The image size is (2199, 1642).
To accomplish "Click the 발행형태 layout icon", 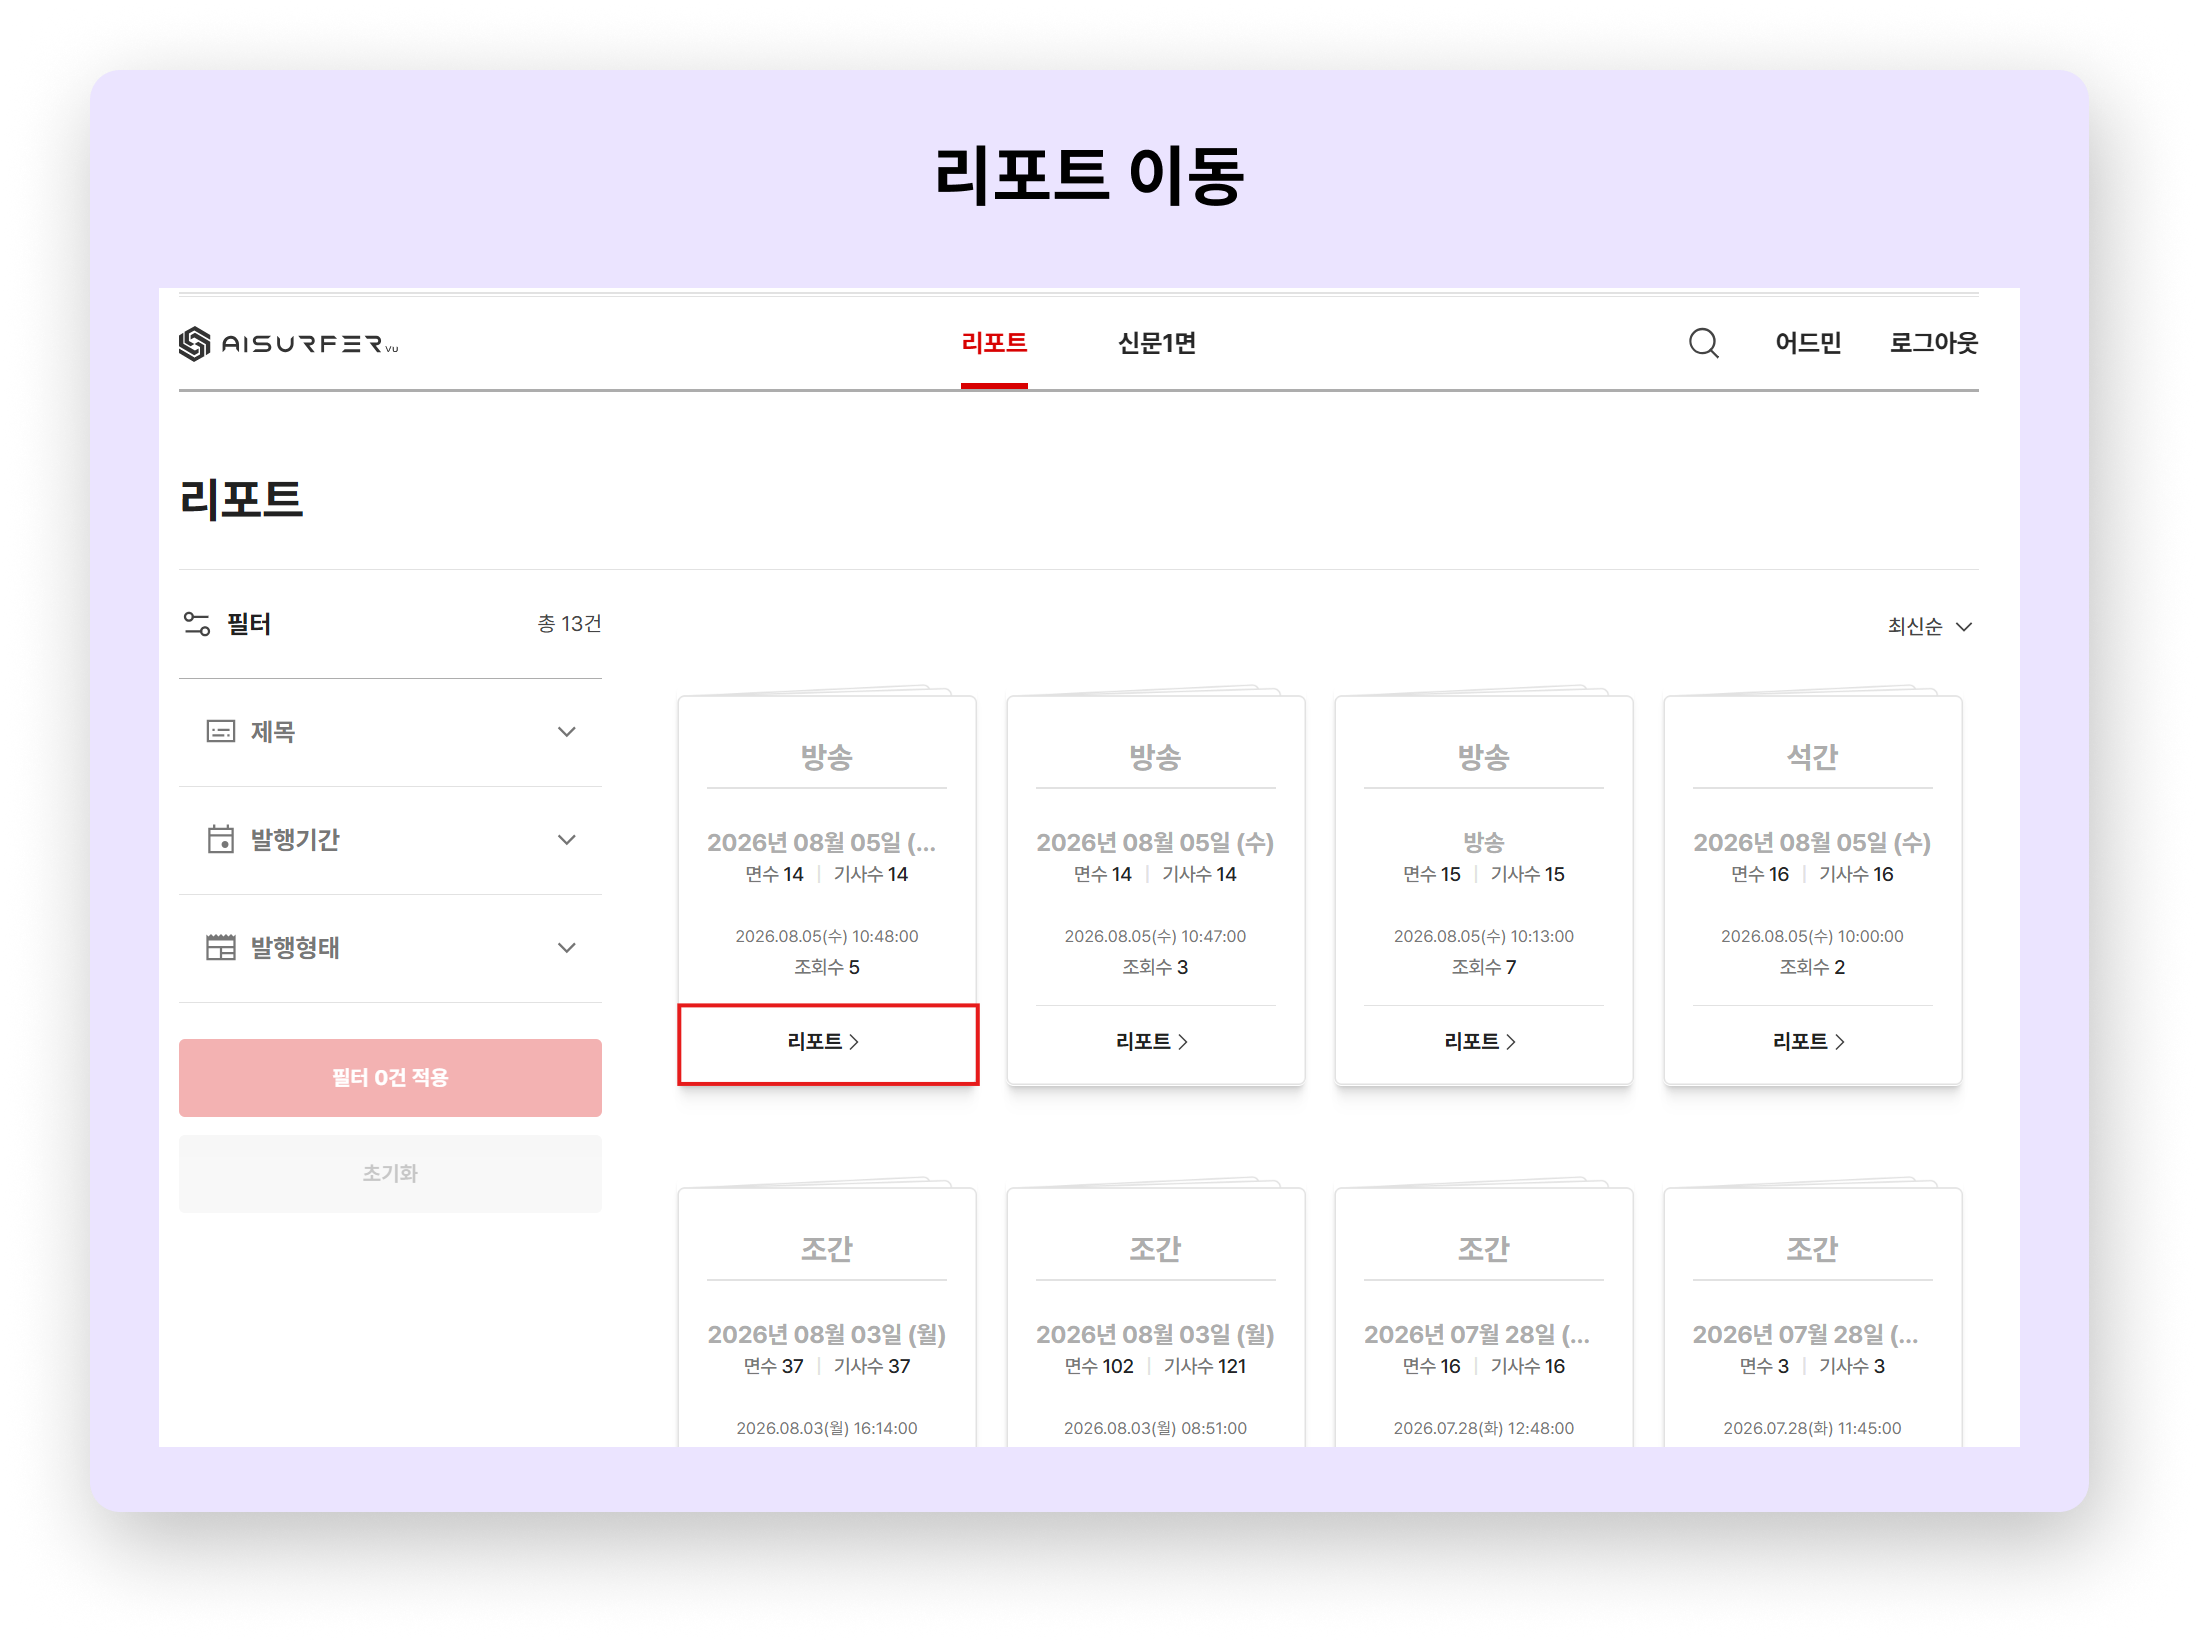I will [220, 948].
